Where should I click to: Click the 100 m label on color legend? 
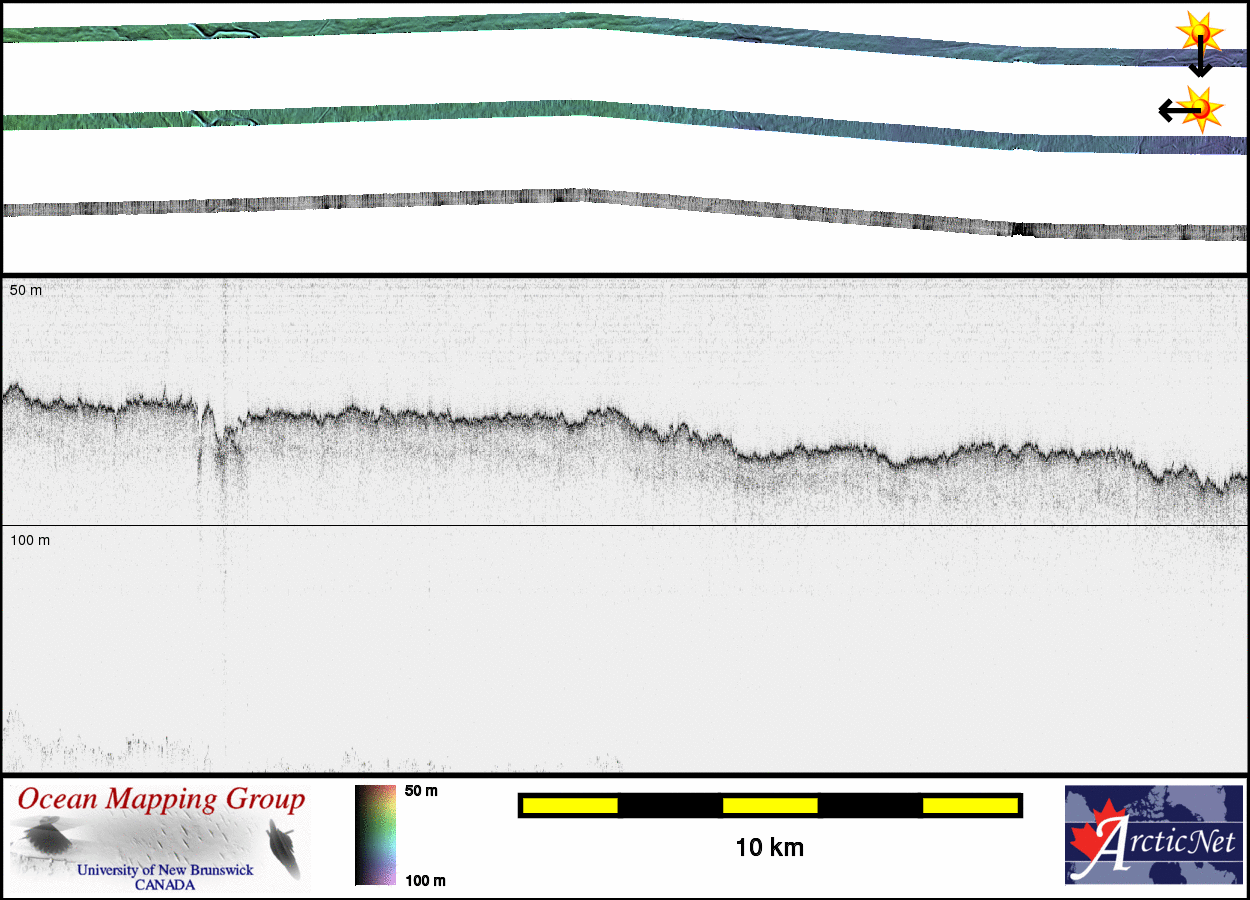[x=425, y=880]
